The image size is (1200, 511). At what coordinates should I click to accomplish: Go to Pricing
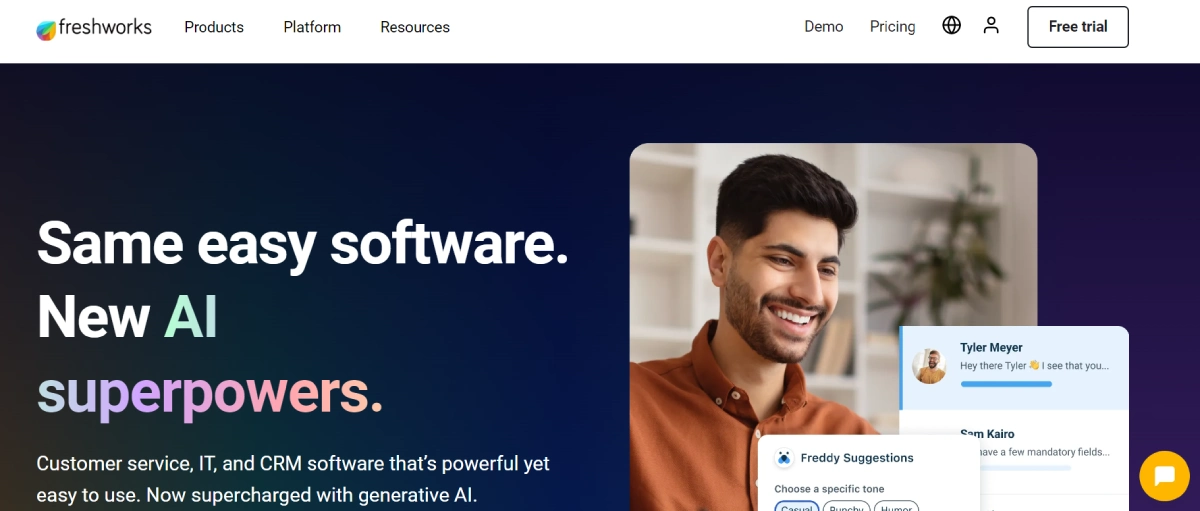[892, 27]
